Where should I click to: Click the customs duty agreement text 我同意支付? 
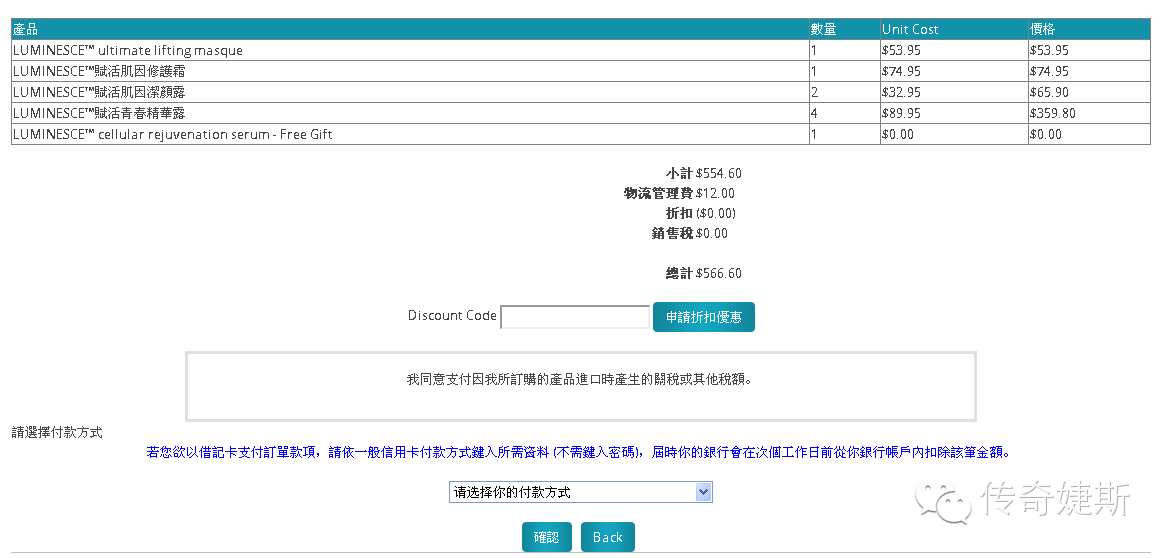[x=581, y=379]
